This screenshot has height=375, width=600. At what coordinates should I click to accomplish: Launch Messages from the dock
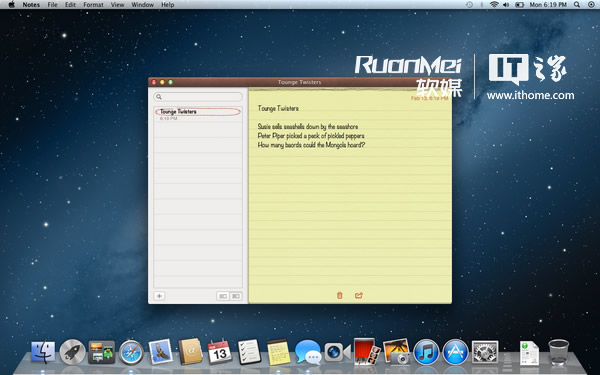[308, 352]
